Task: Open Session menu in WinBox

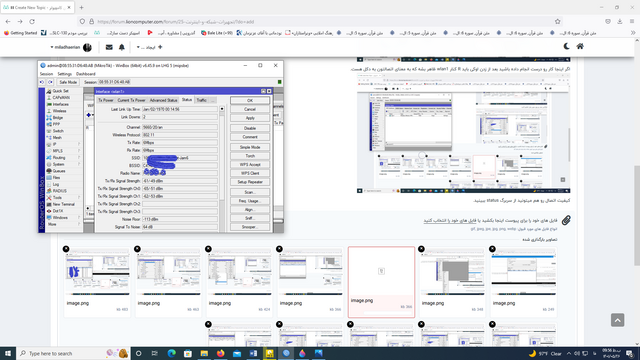Action: click(46, 74)
